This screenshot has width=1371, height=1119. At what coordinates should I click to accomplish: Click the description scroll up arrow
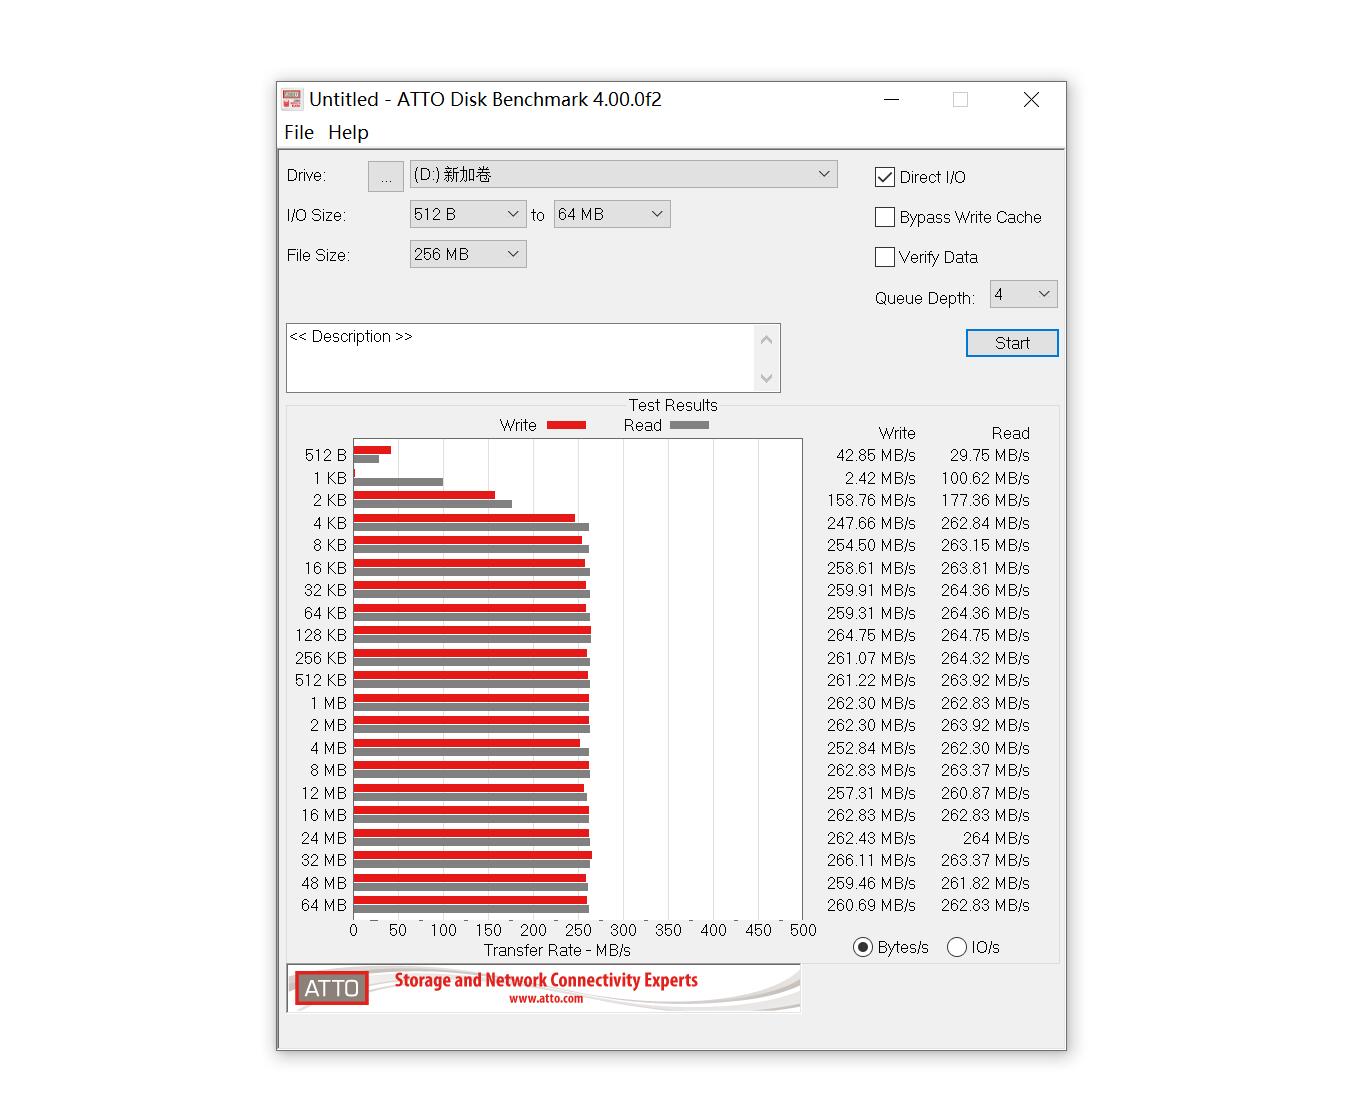point(766,339)
